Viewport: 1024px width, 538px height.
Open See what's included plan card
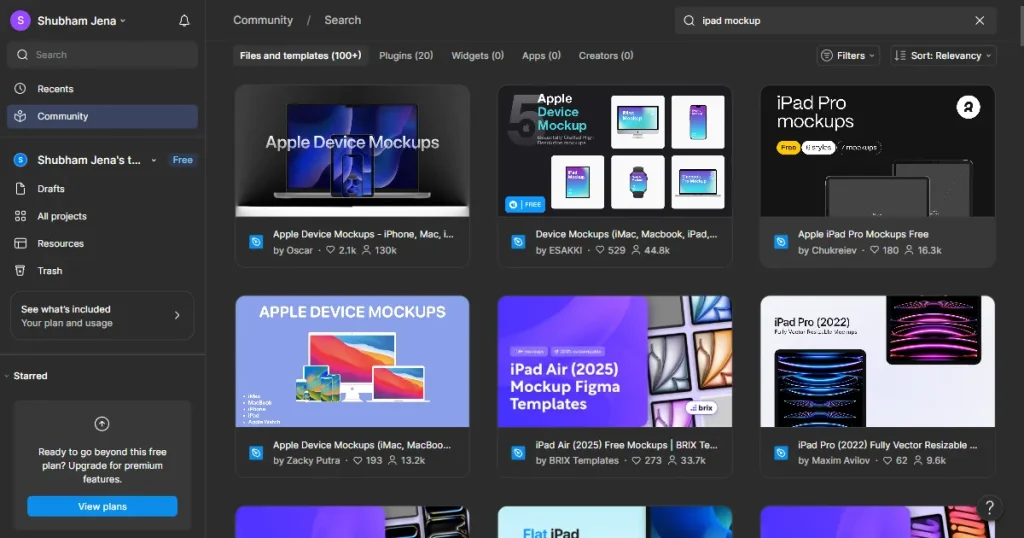point(102,316)
